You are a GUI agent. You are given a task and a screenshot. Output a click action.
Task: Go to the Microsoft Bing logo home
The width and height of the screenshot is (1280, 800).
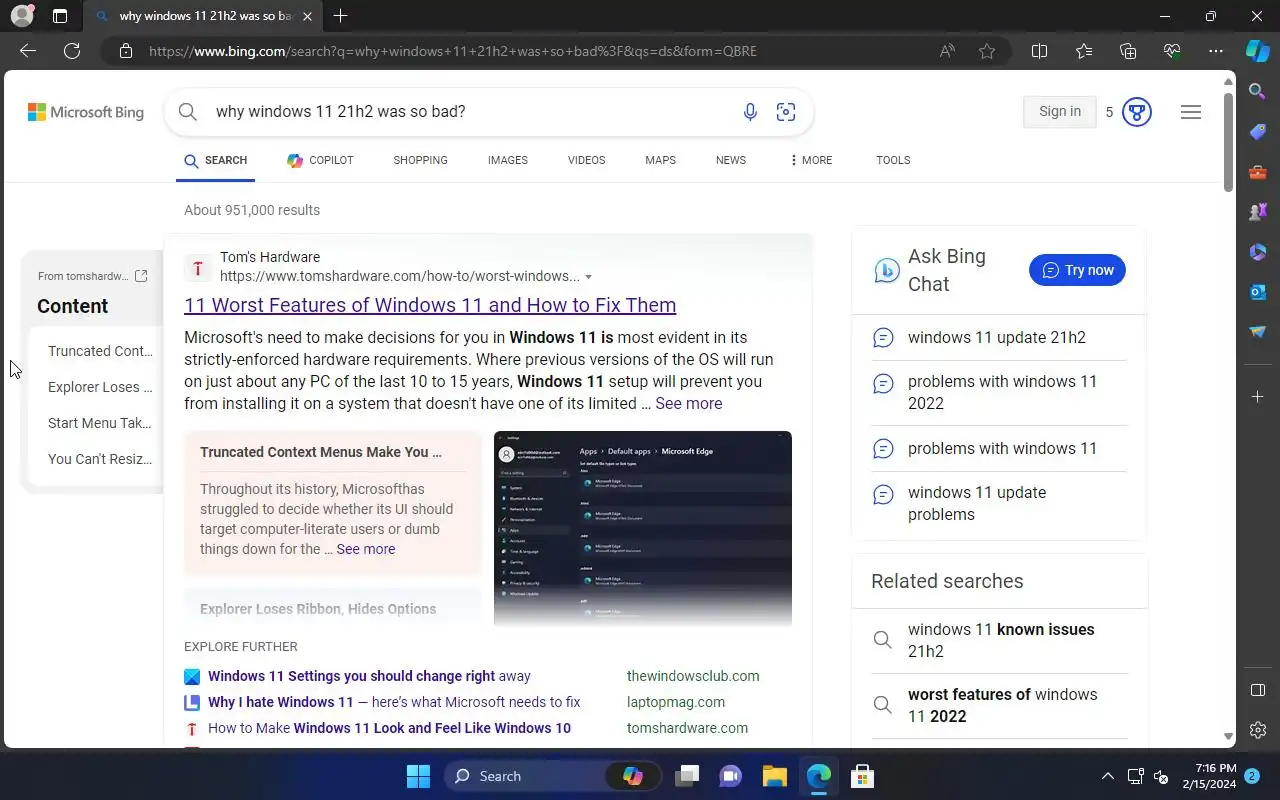click(x=86, y=112)
